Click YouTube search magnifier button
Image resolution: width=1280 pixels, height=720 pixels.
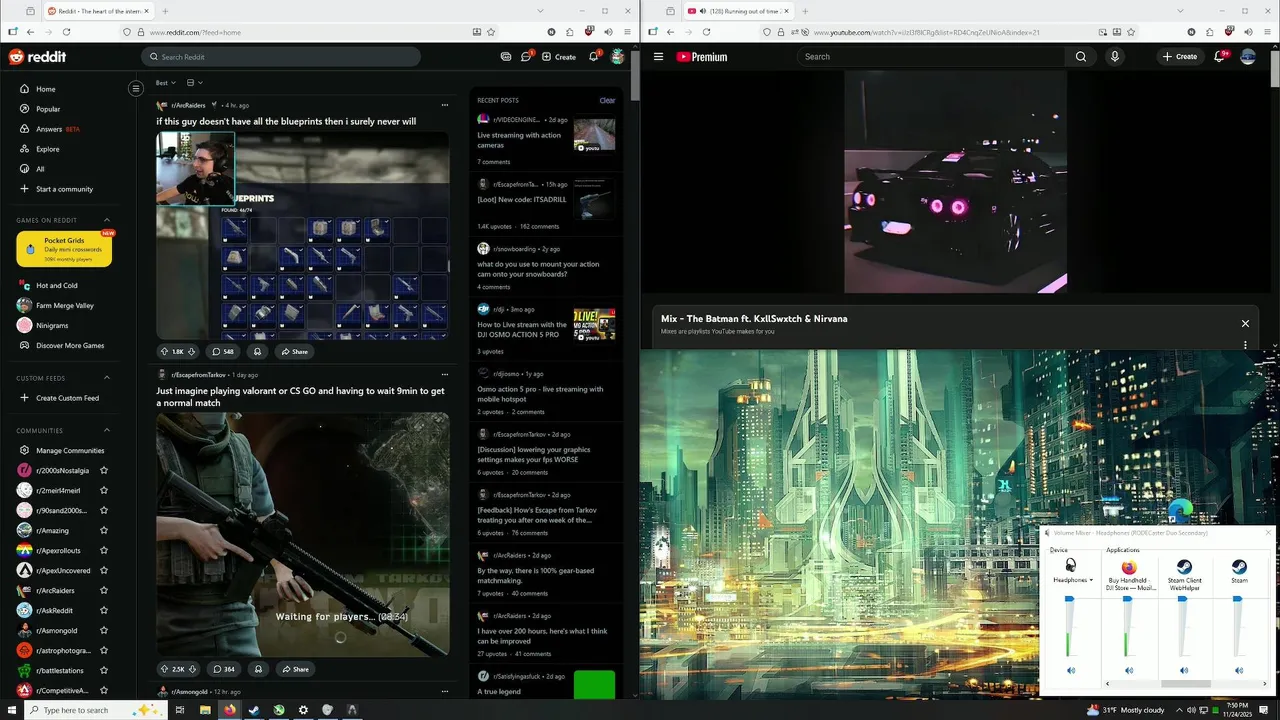[x=1081, y=57]
